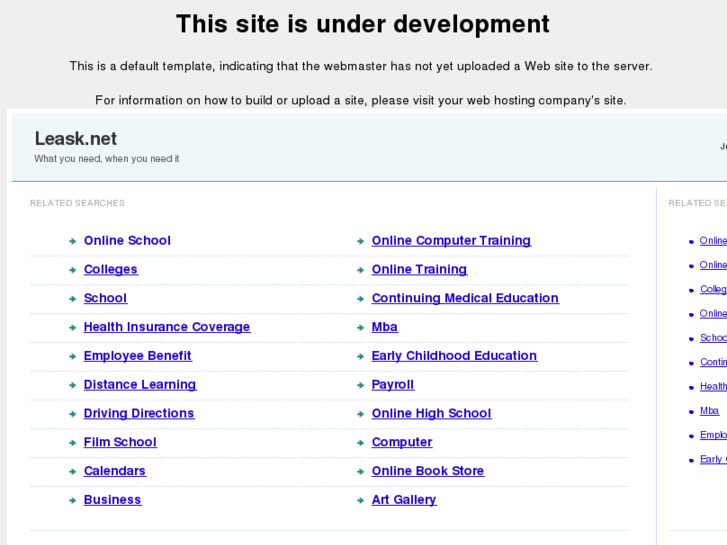Select the Film School link

(x=120, y=442)
